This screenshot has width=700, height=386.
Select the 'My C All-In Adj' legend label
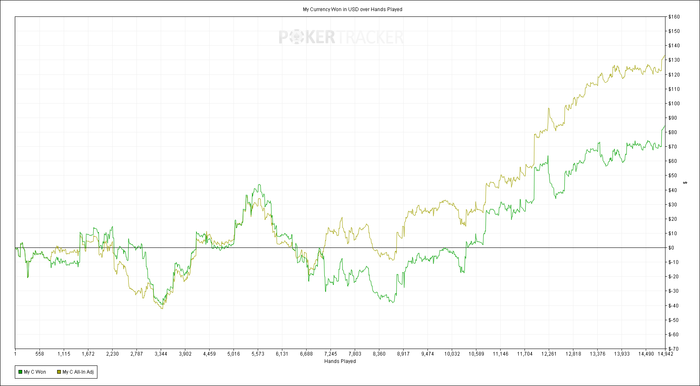pos(78,371)
